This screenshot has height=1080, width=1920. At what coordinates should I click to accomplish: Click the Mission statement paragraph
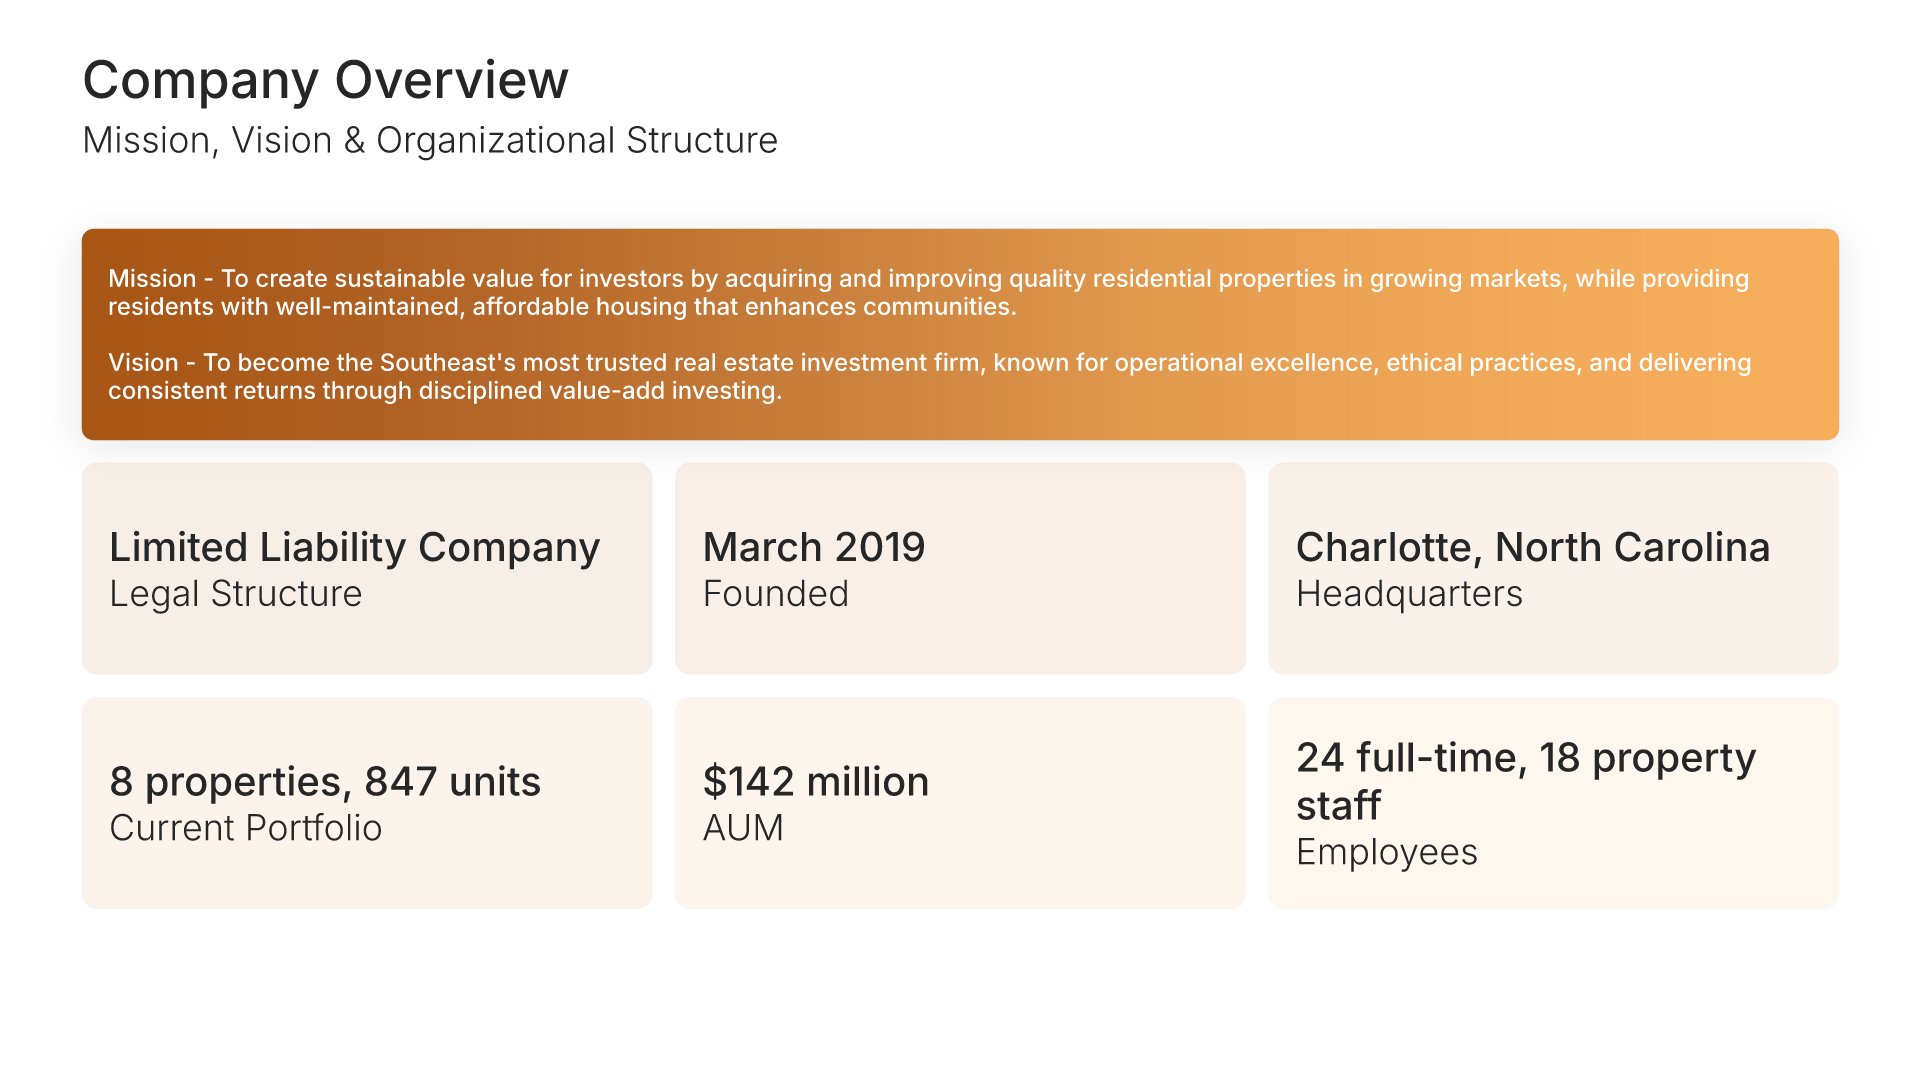point(928,292)
